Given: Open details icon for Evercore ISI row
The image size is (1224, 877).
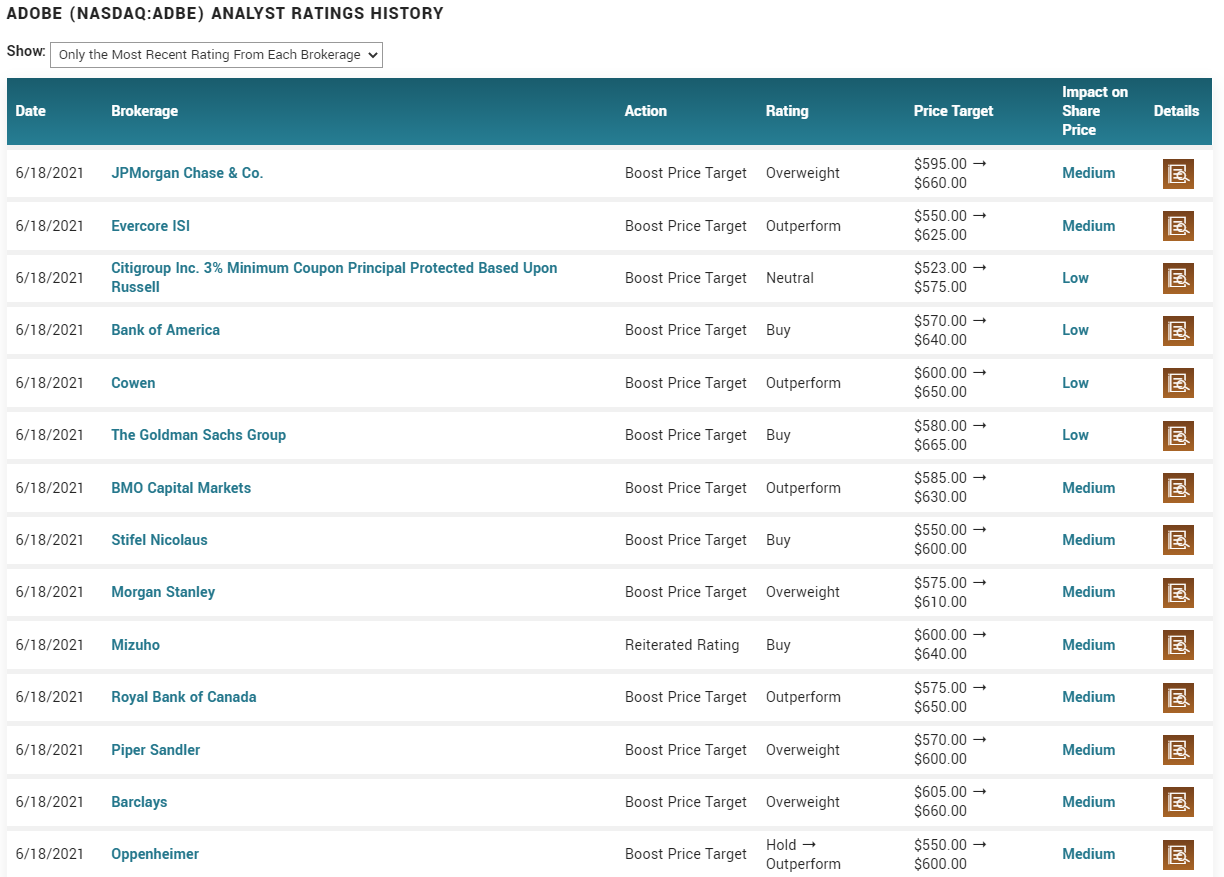Looking at the screenshot, I should pyautogui.click(x=1178, y=226).
